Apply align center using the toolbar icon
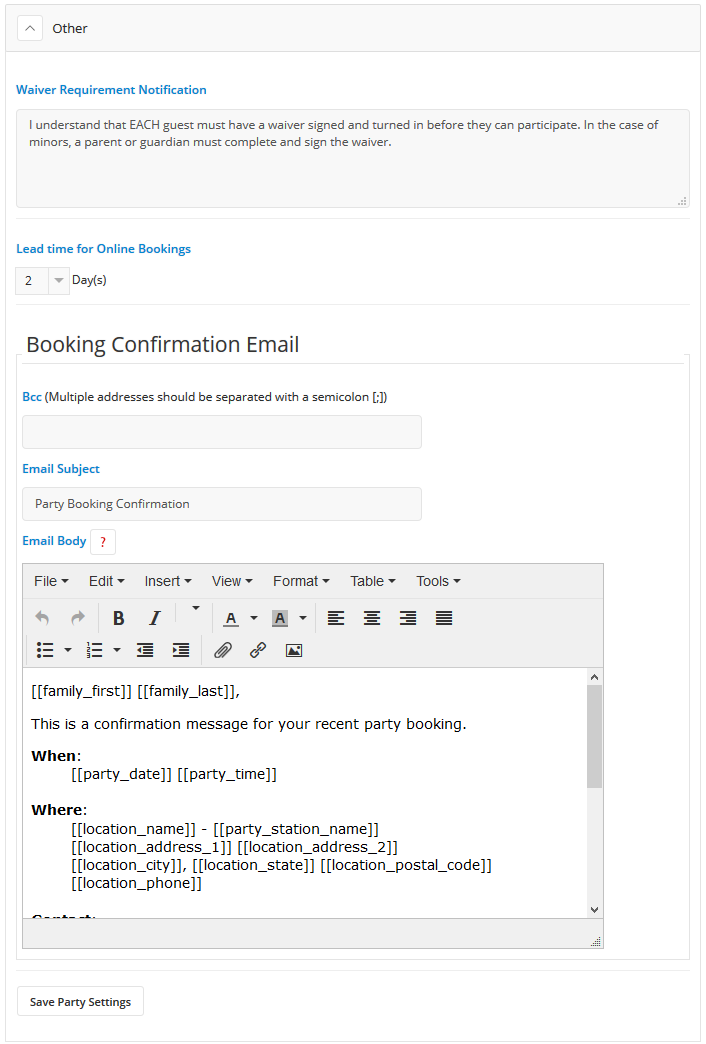This screenshot has width=706, height=1044. [x=371, y=617]
